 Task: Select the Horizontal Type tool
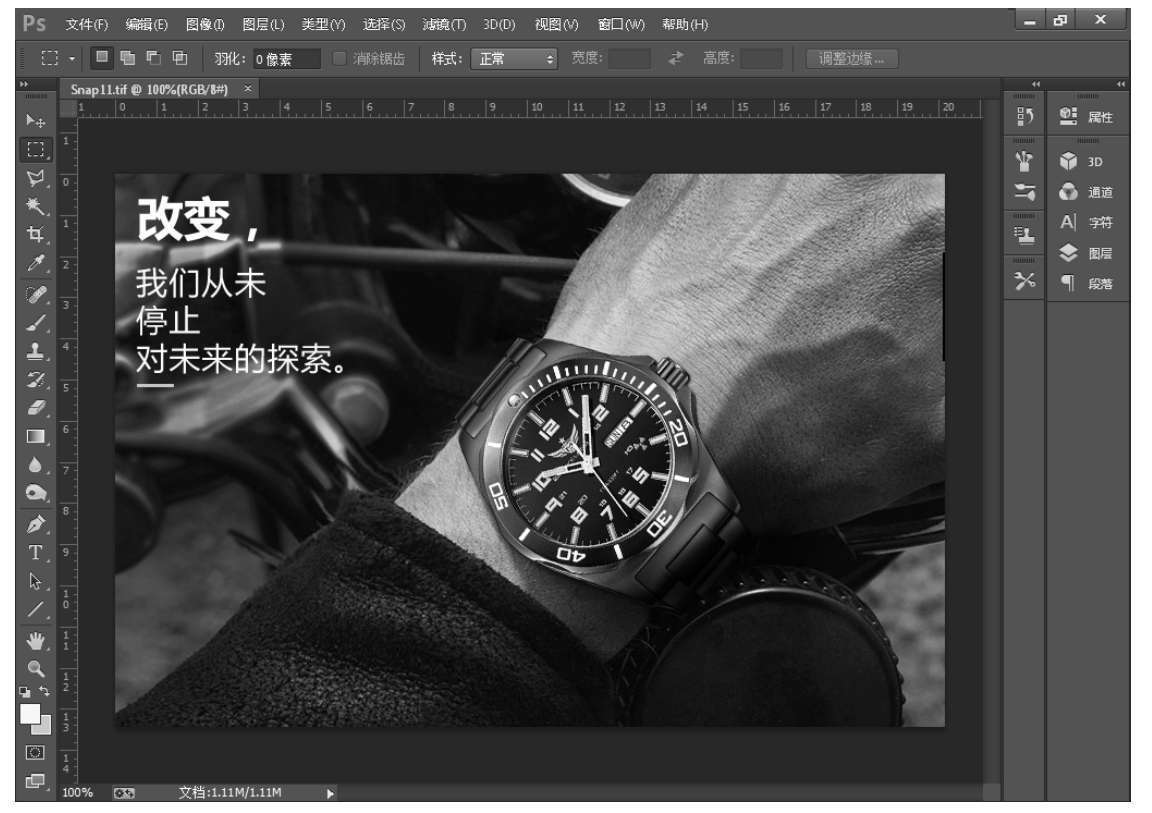35,552
